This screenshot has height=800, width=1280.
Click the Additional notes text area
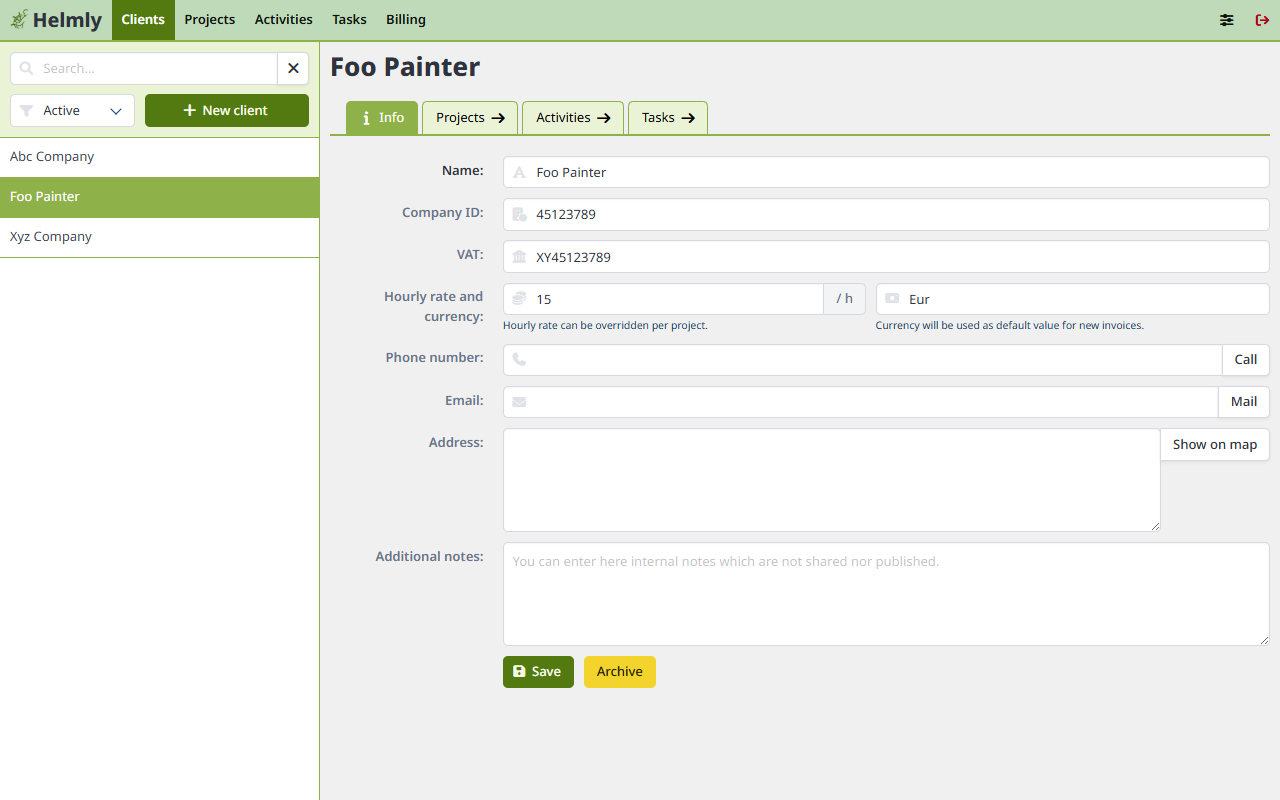(x=886, y=594)
